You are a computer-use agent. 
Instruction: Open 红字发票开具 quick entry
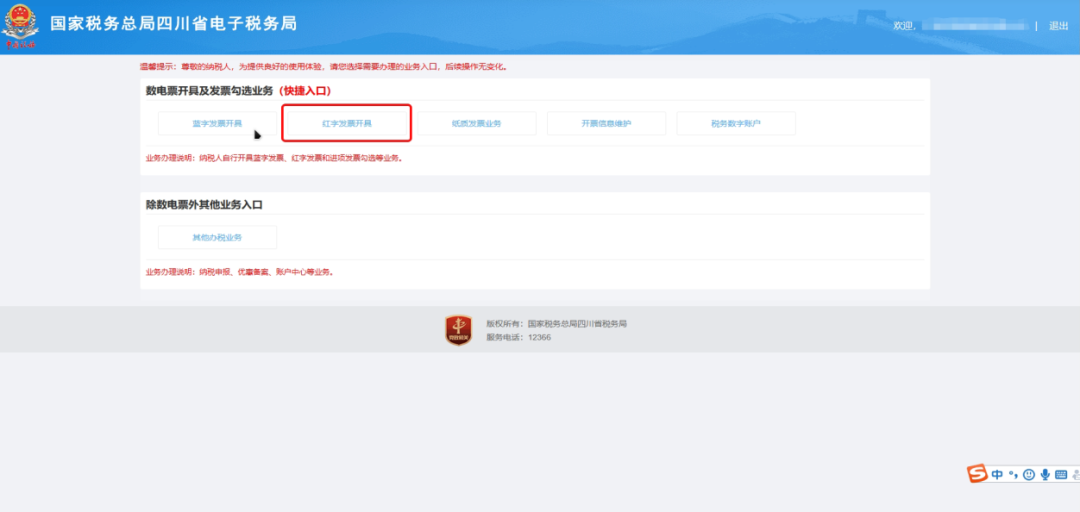click(x=346, y=123)
